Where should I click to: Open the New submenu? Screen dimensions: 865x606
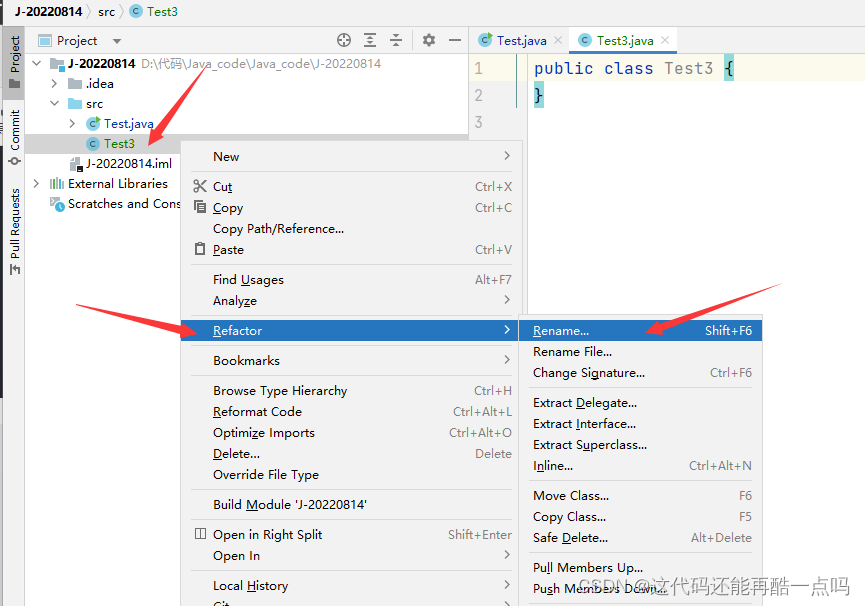point(351,157)
